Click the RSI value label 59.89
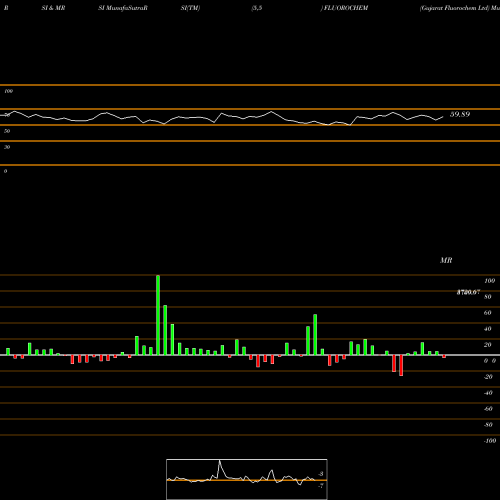This screenshot has height=500, width=500. [x=460, y=114]
